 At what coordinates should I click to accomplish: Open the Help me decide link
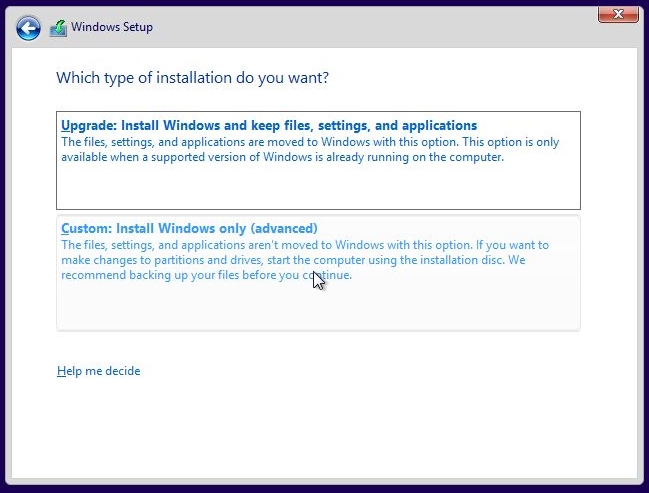point(99,371)
